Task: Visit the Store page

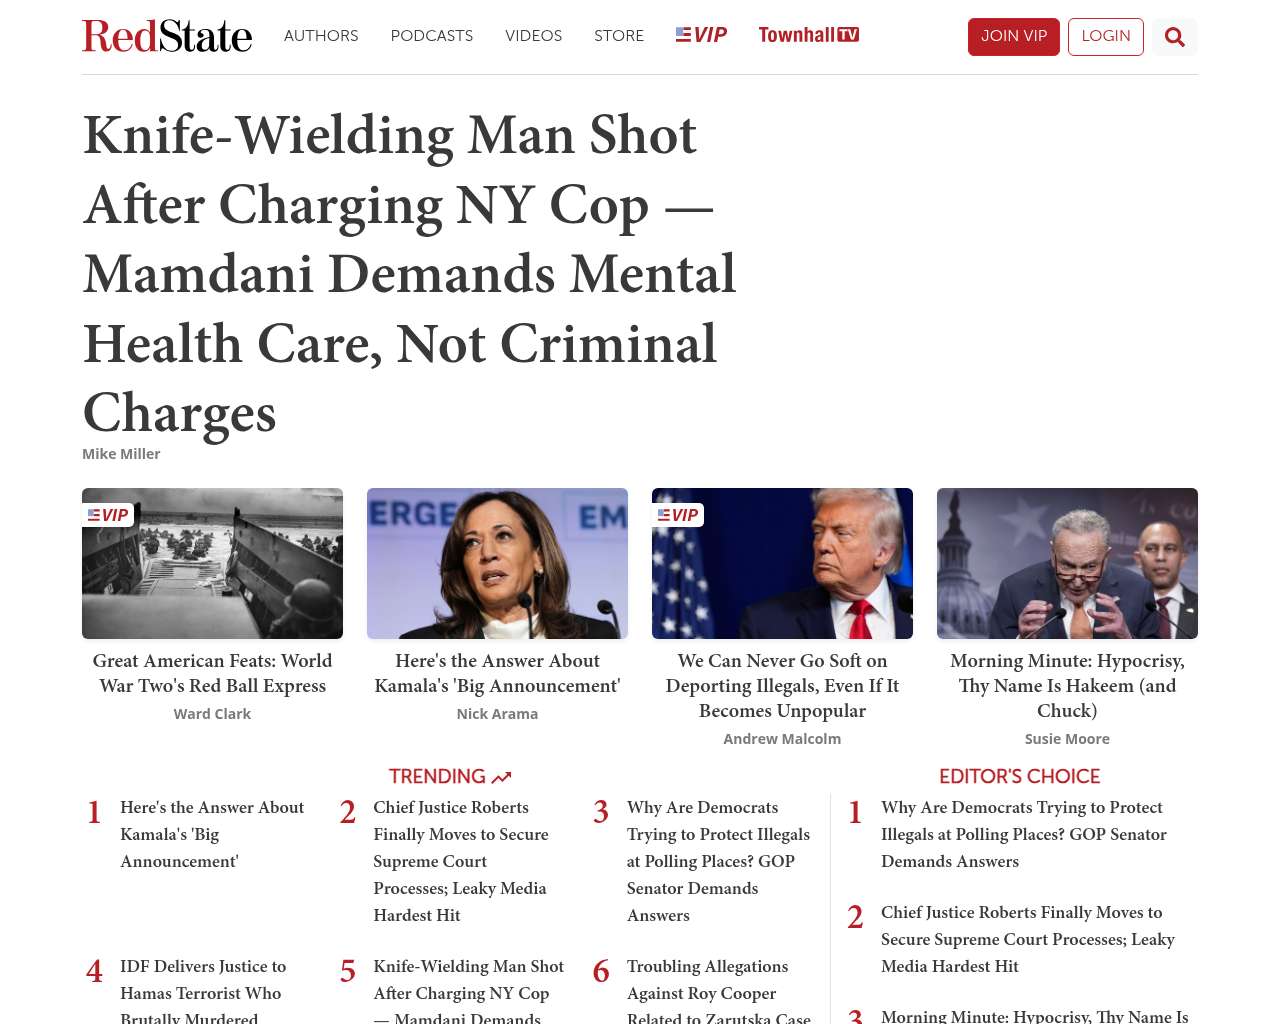Action: pyautogui.click(x=619, y=36)
